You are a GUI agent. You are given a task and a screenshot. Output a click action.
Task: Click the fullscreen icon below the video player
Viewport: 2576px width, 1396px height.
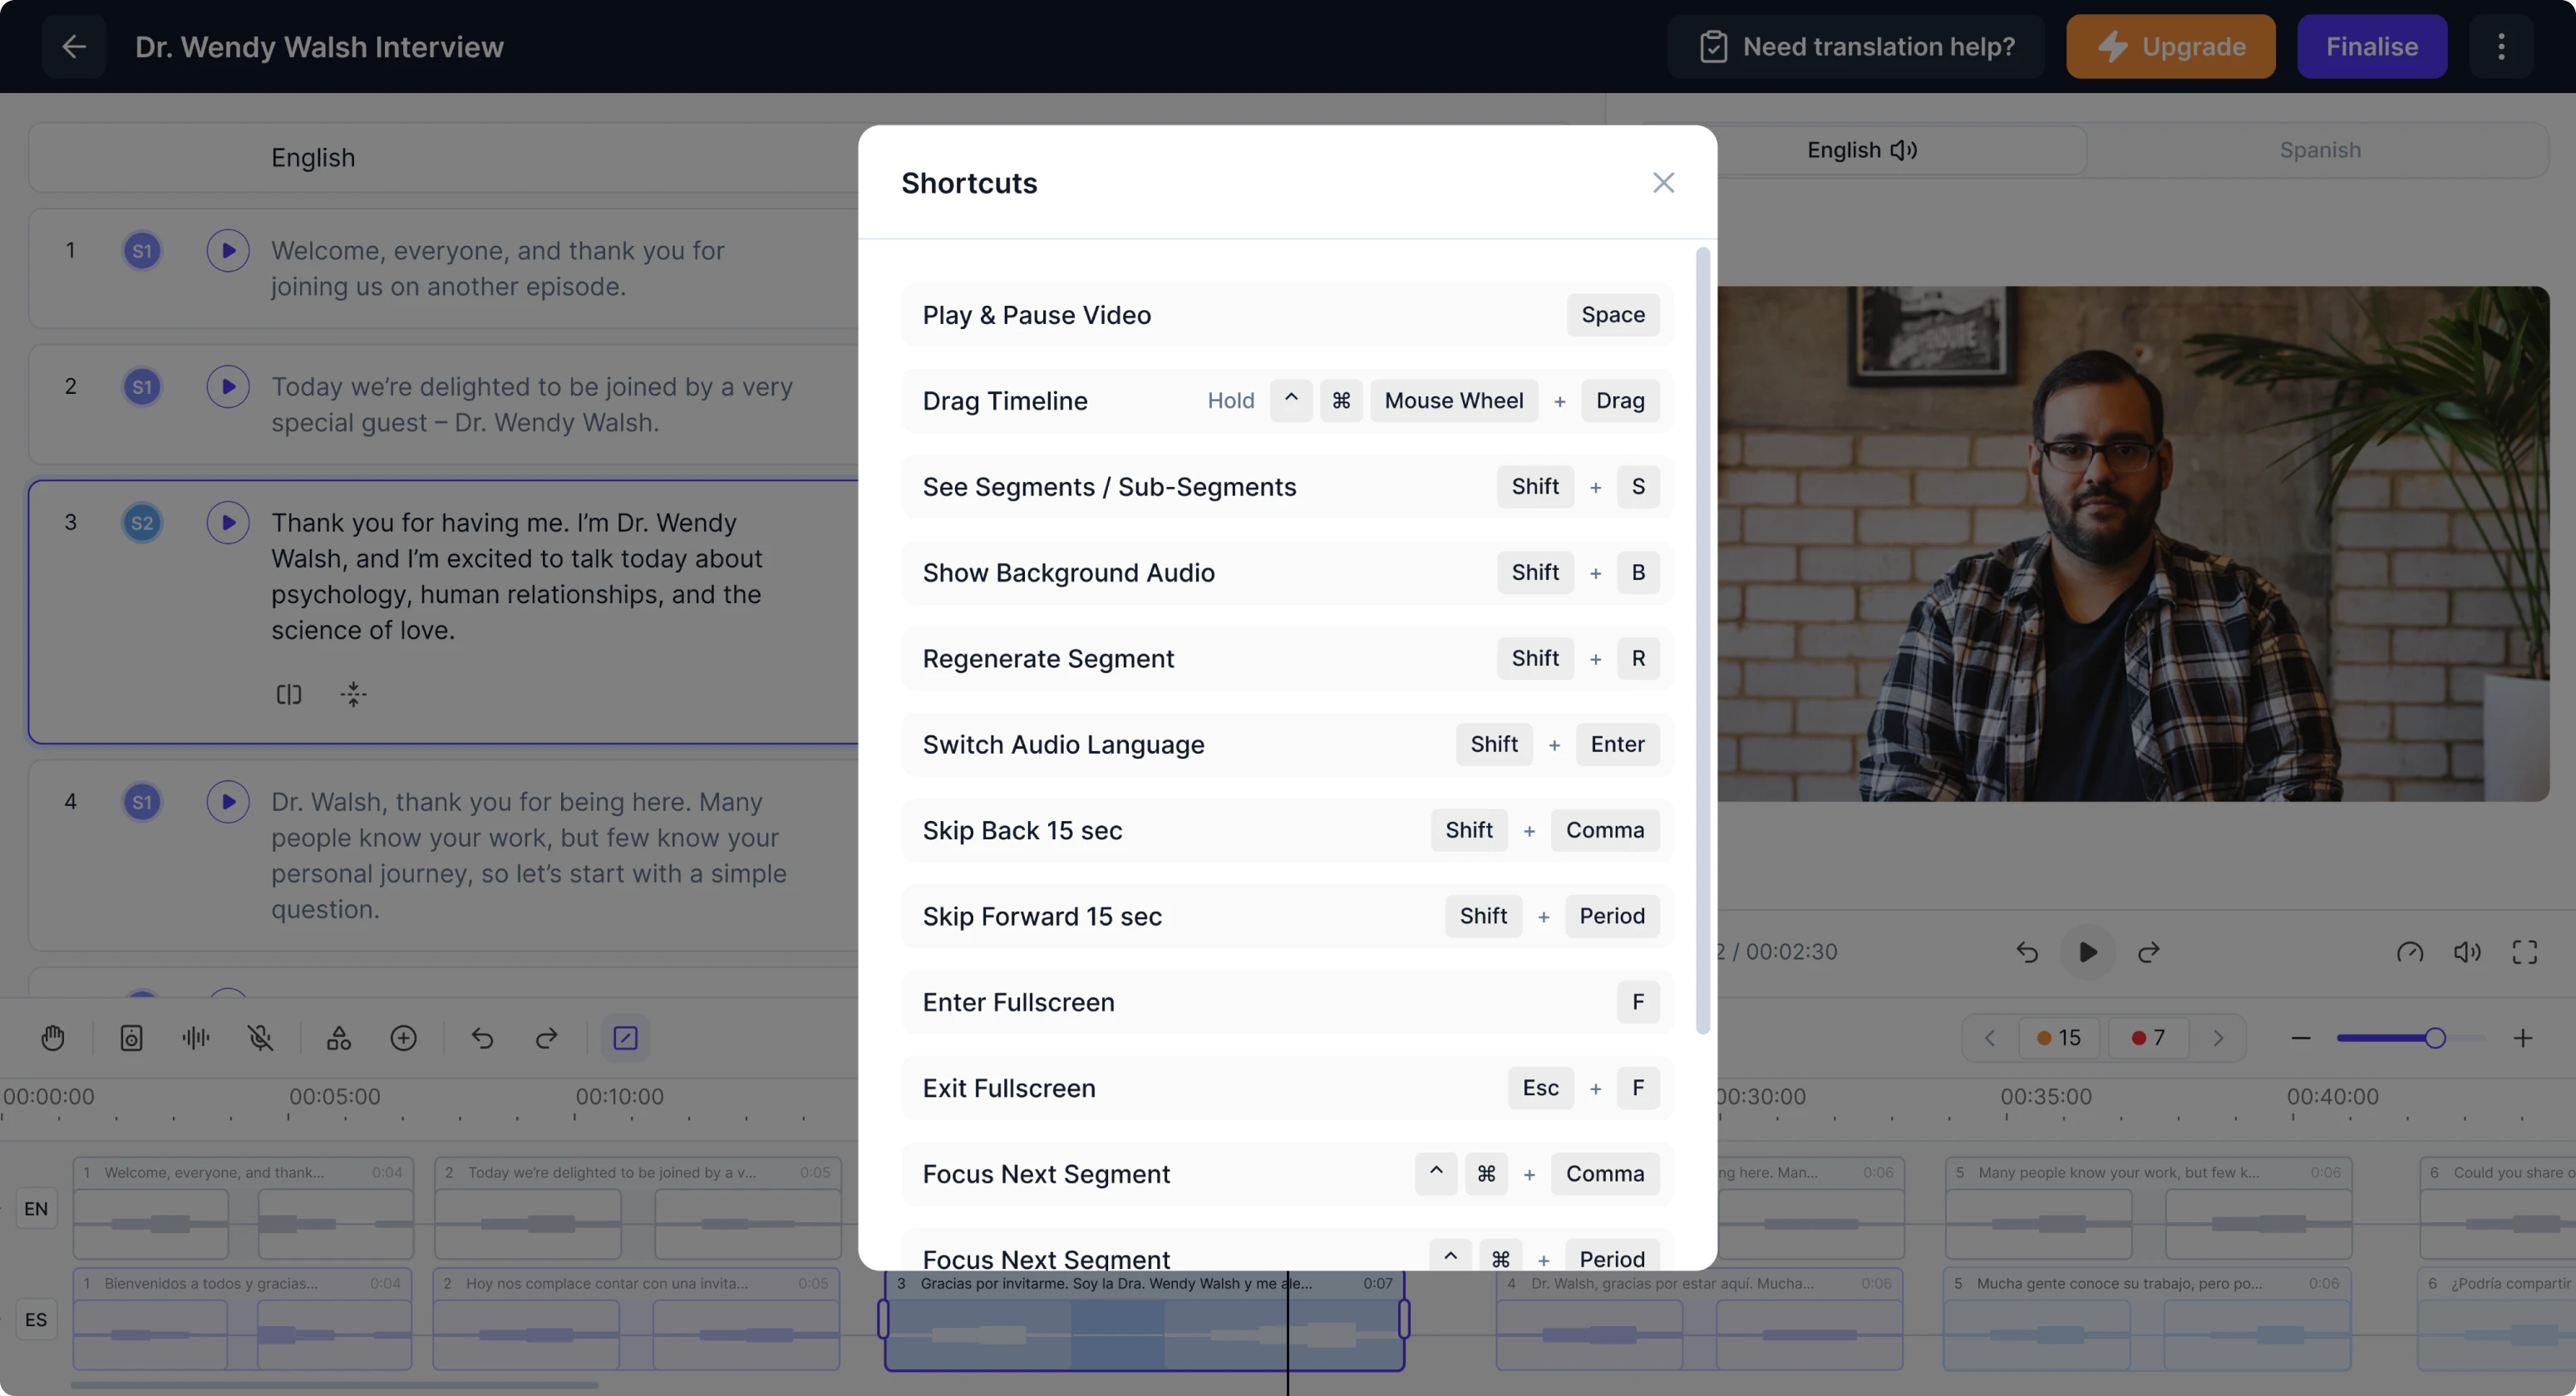pos(2524,952)
